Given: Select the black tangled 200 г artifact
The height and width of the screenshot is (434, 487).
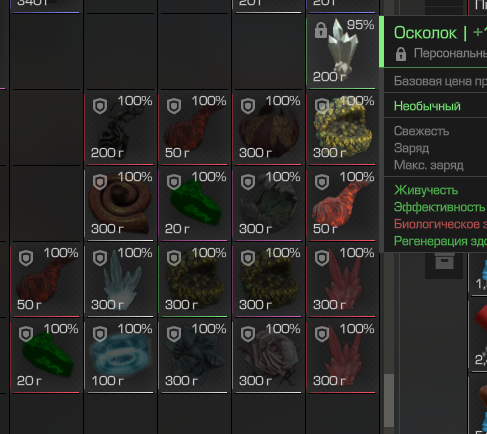Looking at the screenshot, I should coord(120,127).
